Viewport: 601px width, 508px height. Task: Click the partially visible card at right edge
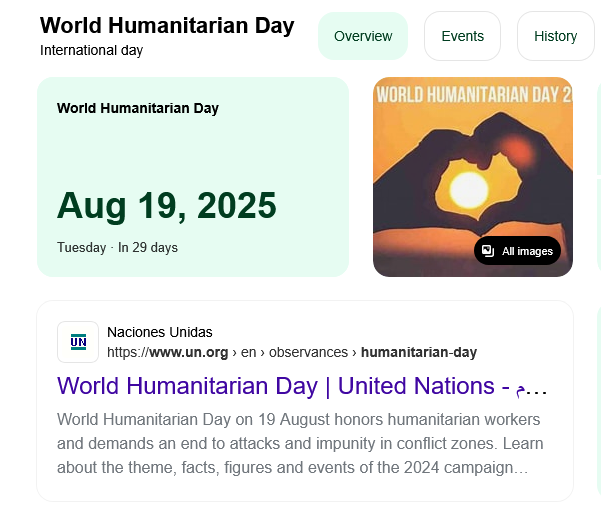[x=598, y=176]
